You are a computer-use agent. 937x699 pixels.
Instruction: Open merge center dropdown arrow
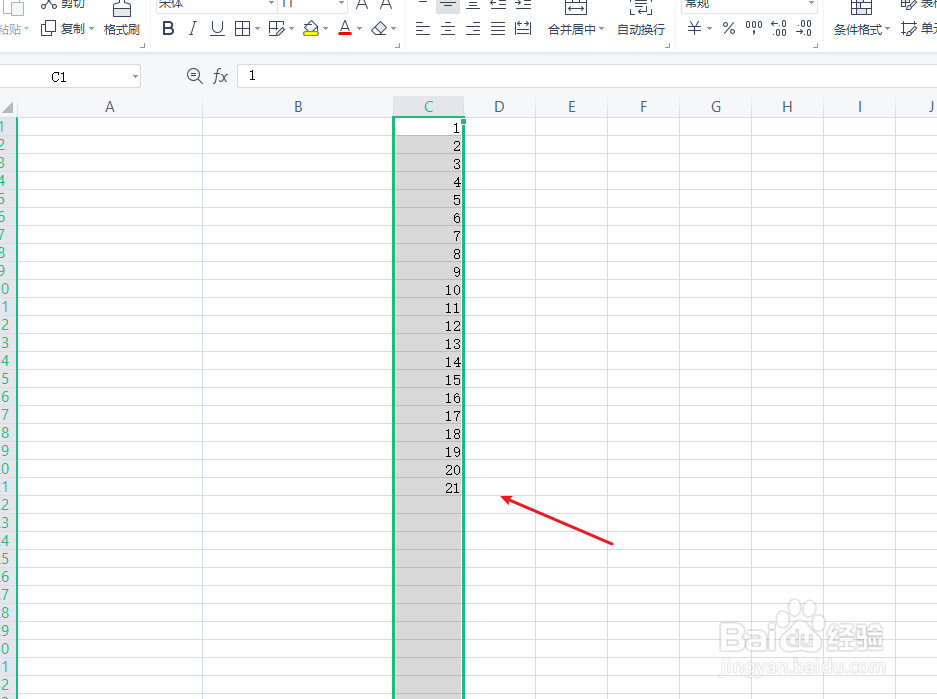[x=602, y=29]
